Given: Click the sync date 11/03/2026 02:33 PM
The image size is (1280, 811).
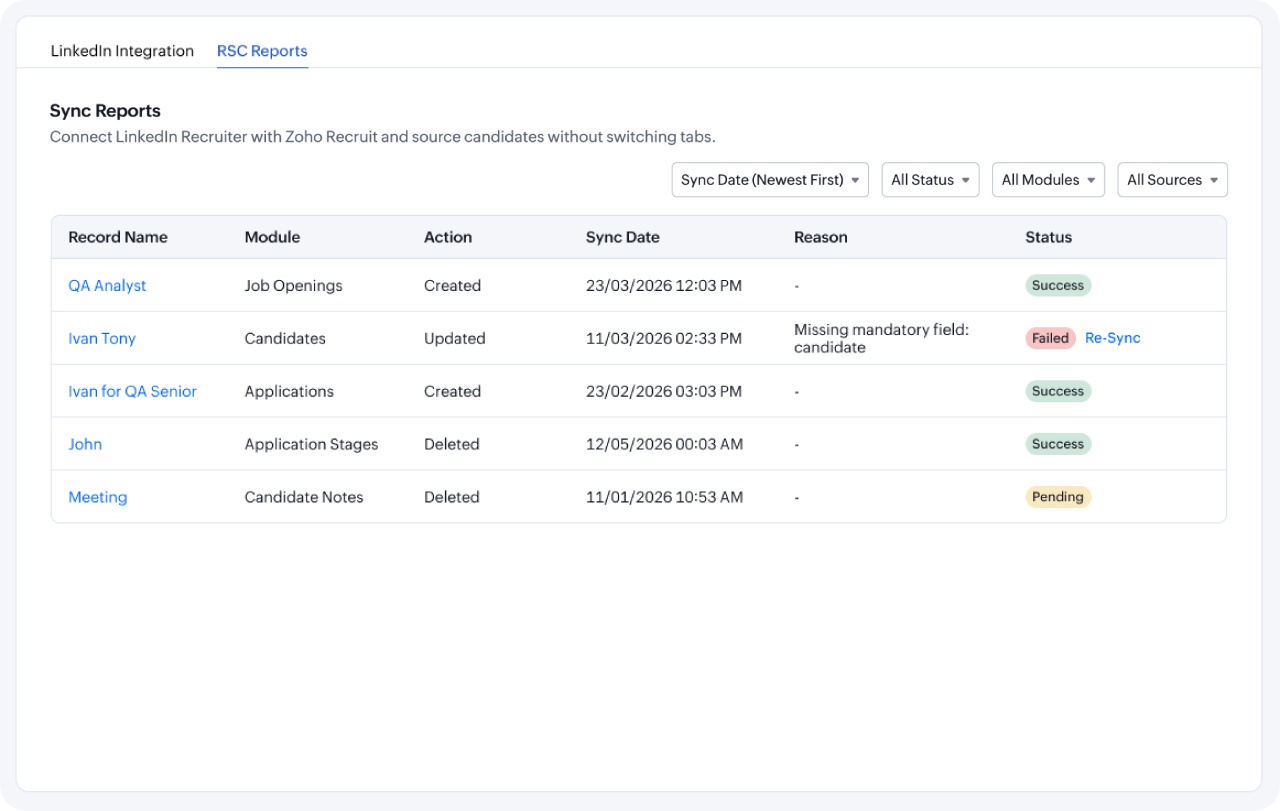Looking at the screenshot, I should tap(664, 339).
